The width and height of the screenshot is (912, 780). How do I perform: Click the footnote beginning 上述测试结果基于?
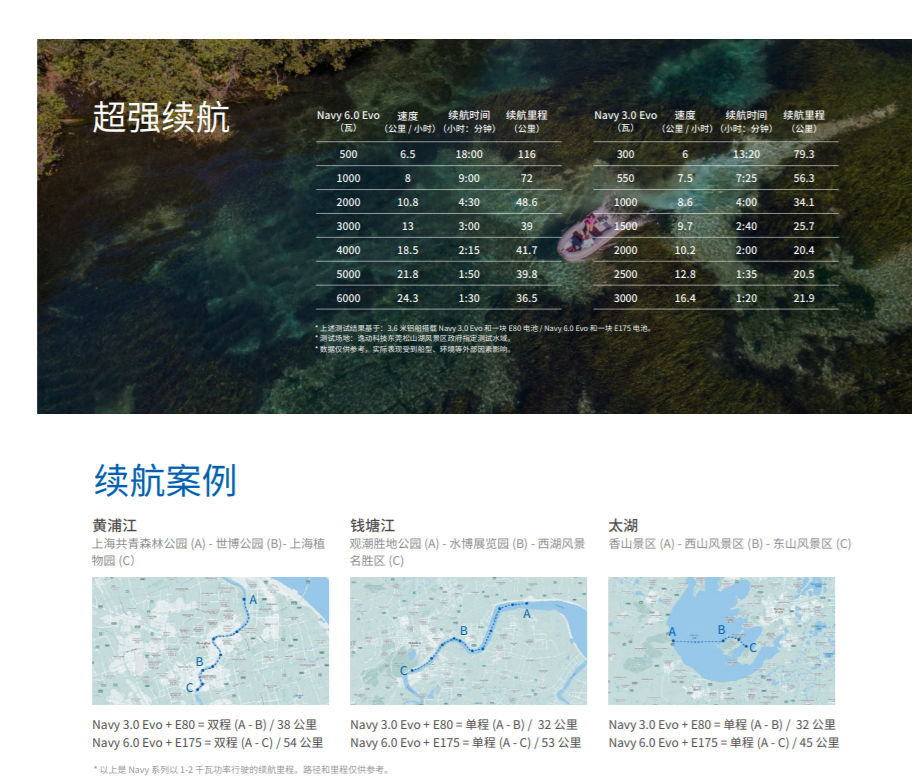coord(484,328)
